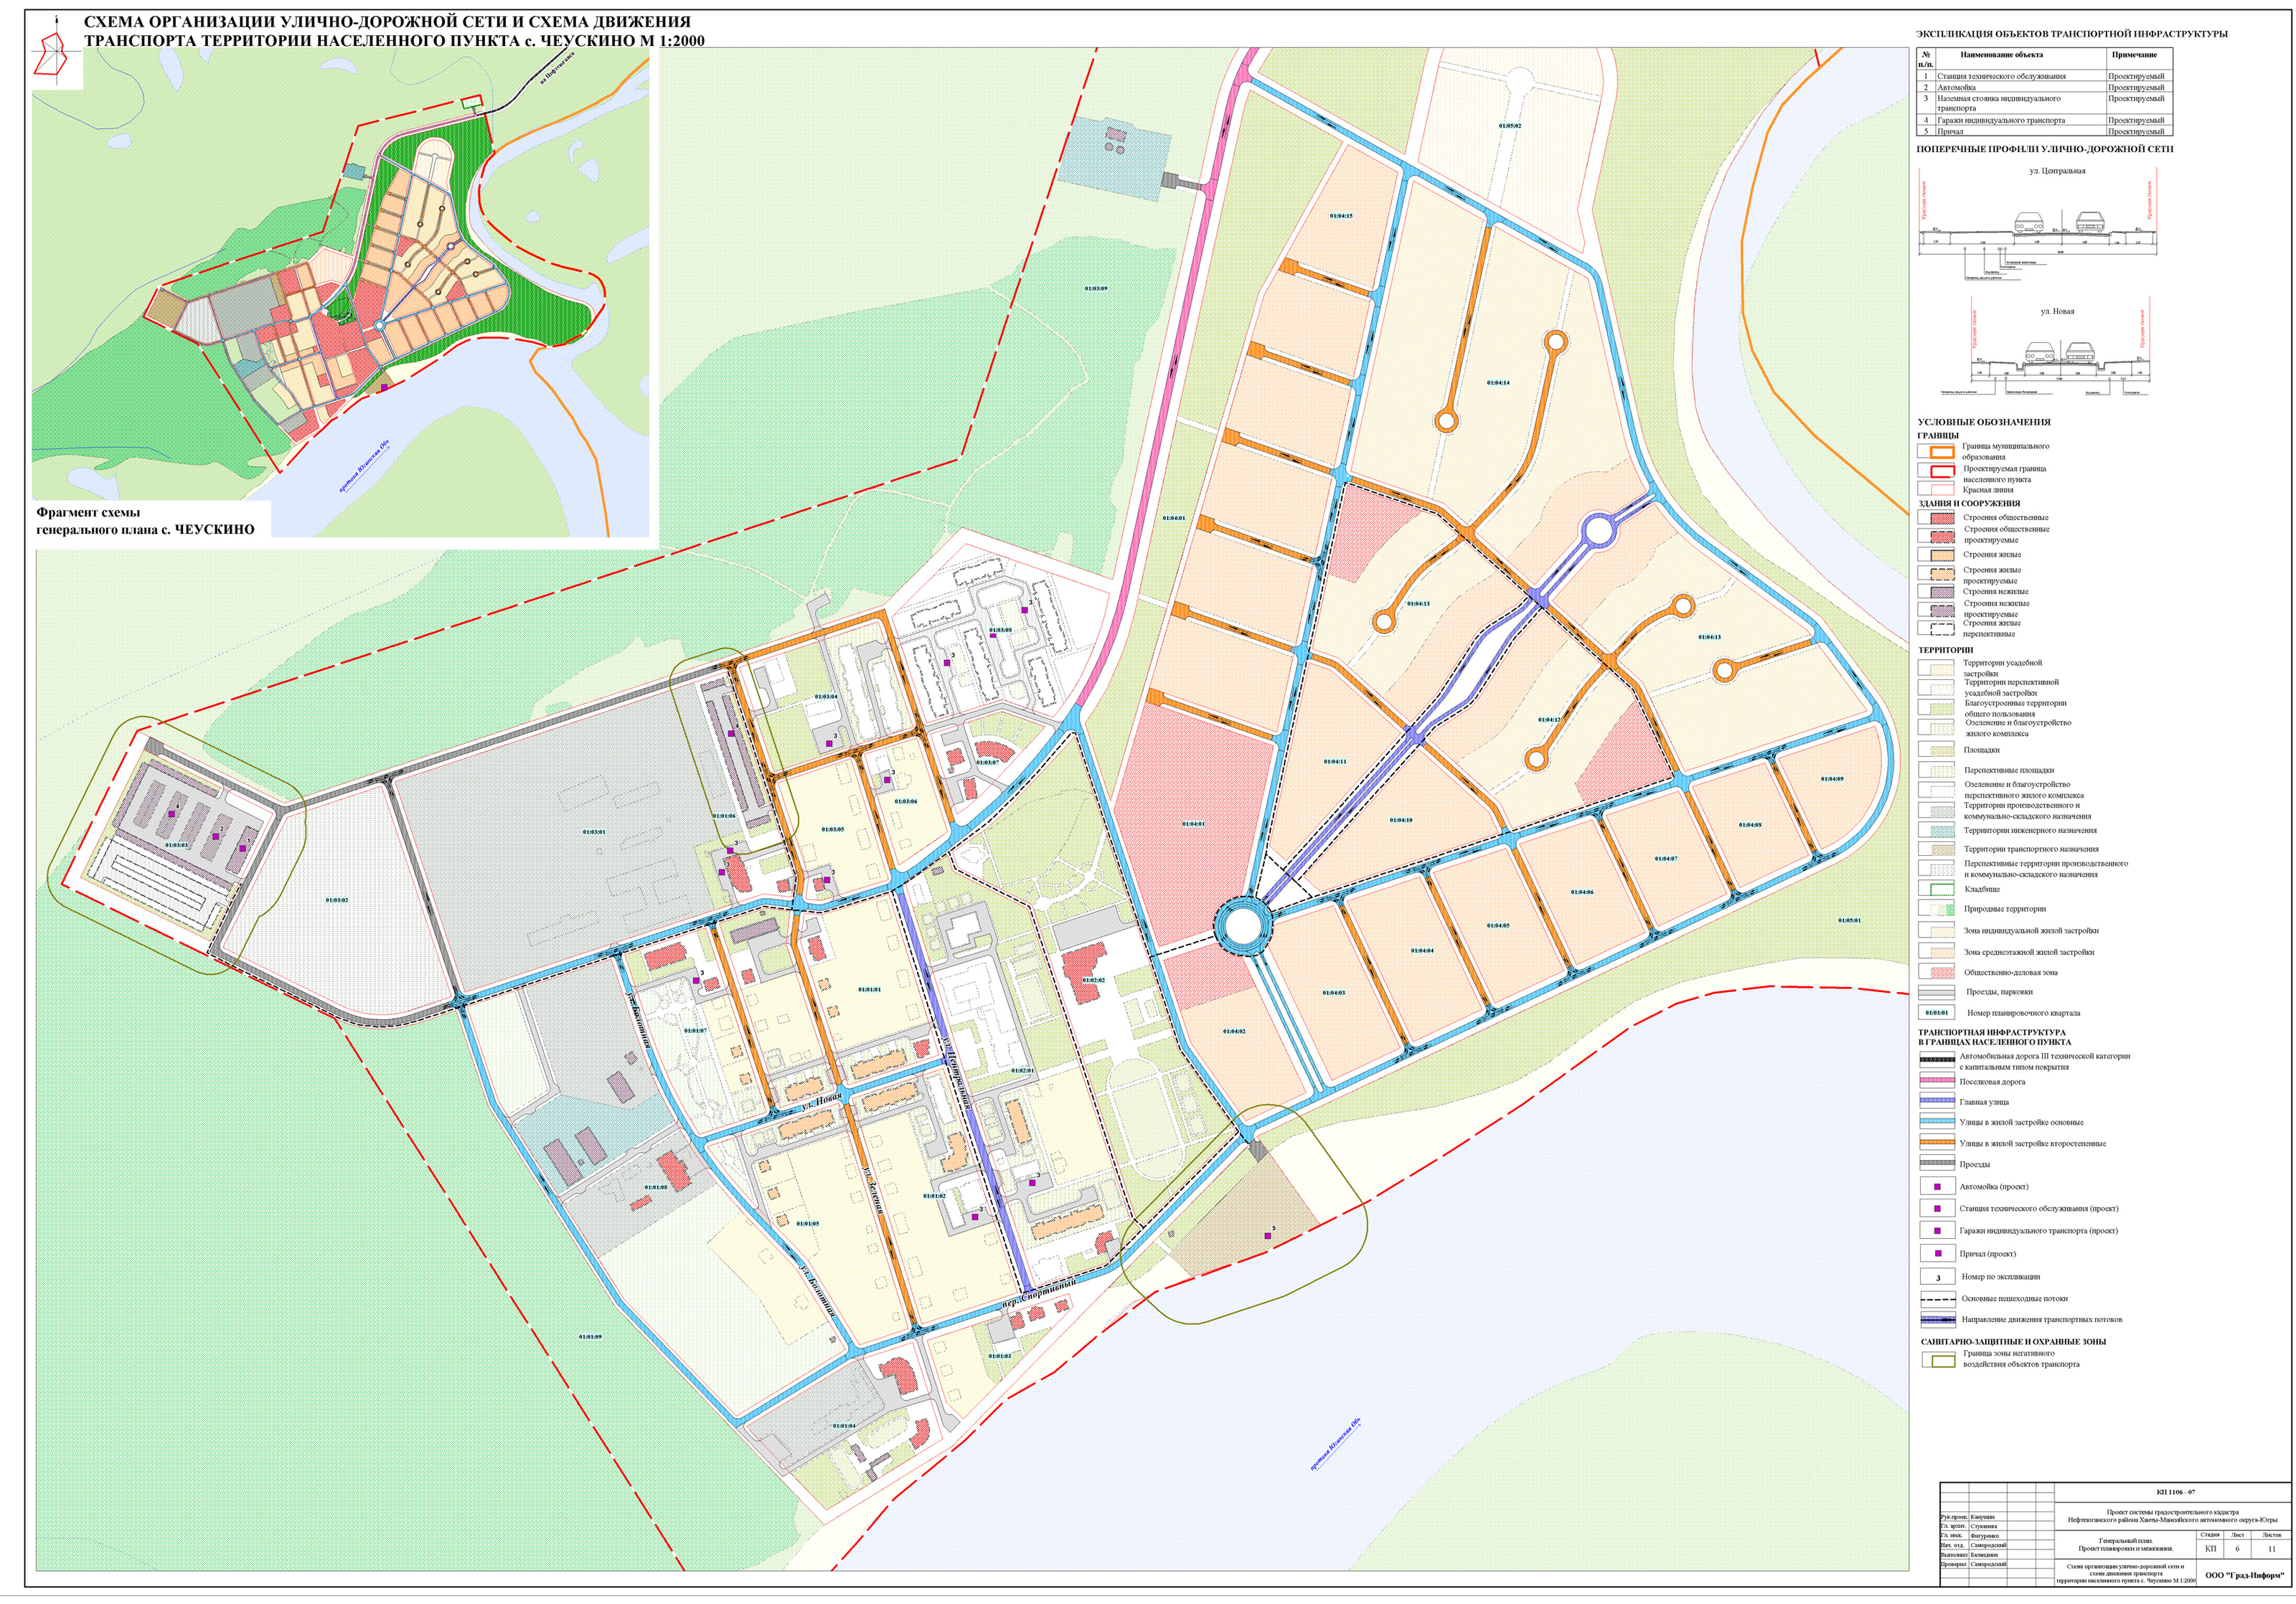2296x1604 pixels.
Task: Click the 'Территории транспортного назначения' brown swatch
Action: (1936, 849)
